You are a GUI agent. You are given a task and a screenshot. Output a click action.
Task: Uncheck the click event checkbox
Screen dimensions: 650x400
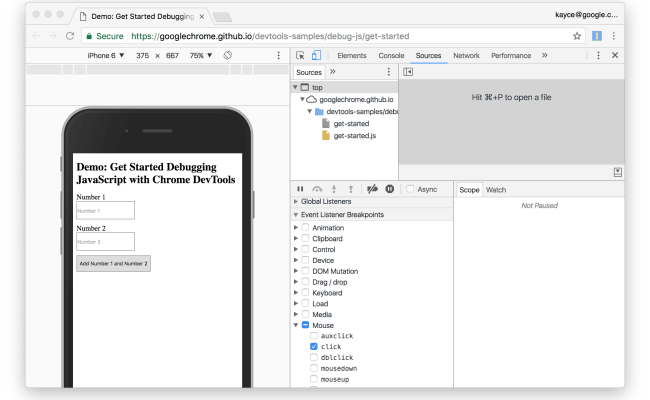(x=314, y=346)
